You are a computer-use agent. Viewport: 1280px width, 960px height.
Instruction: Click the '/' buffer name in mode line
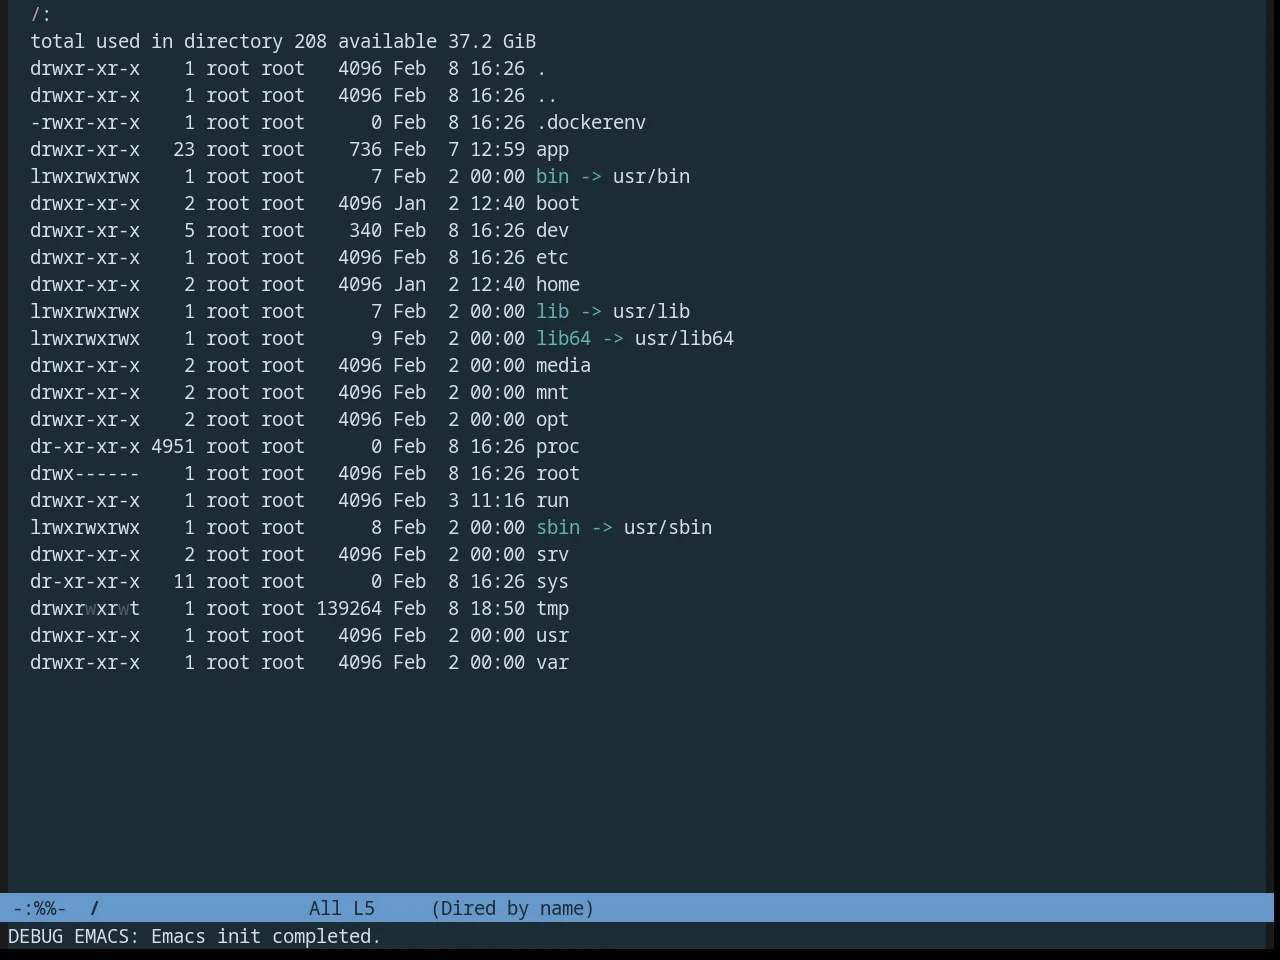95,909
